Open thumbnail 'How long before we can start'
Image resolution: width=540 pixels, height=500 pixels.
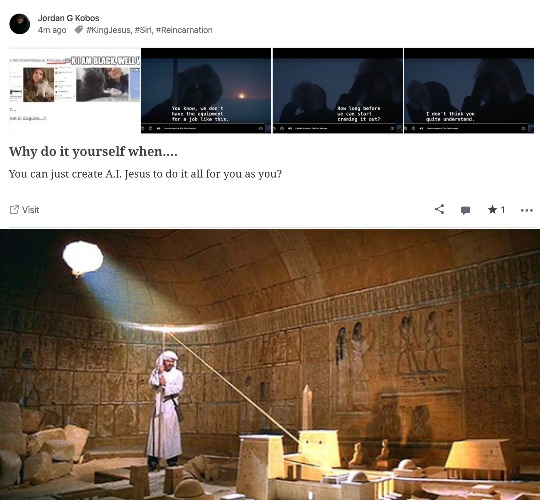[x=338, y=91]
